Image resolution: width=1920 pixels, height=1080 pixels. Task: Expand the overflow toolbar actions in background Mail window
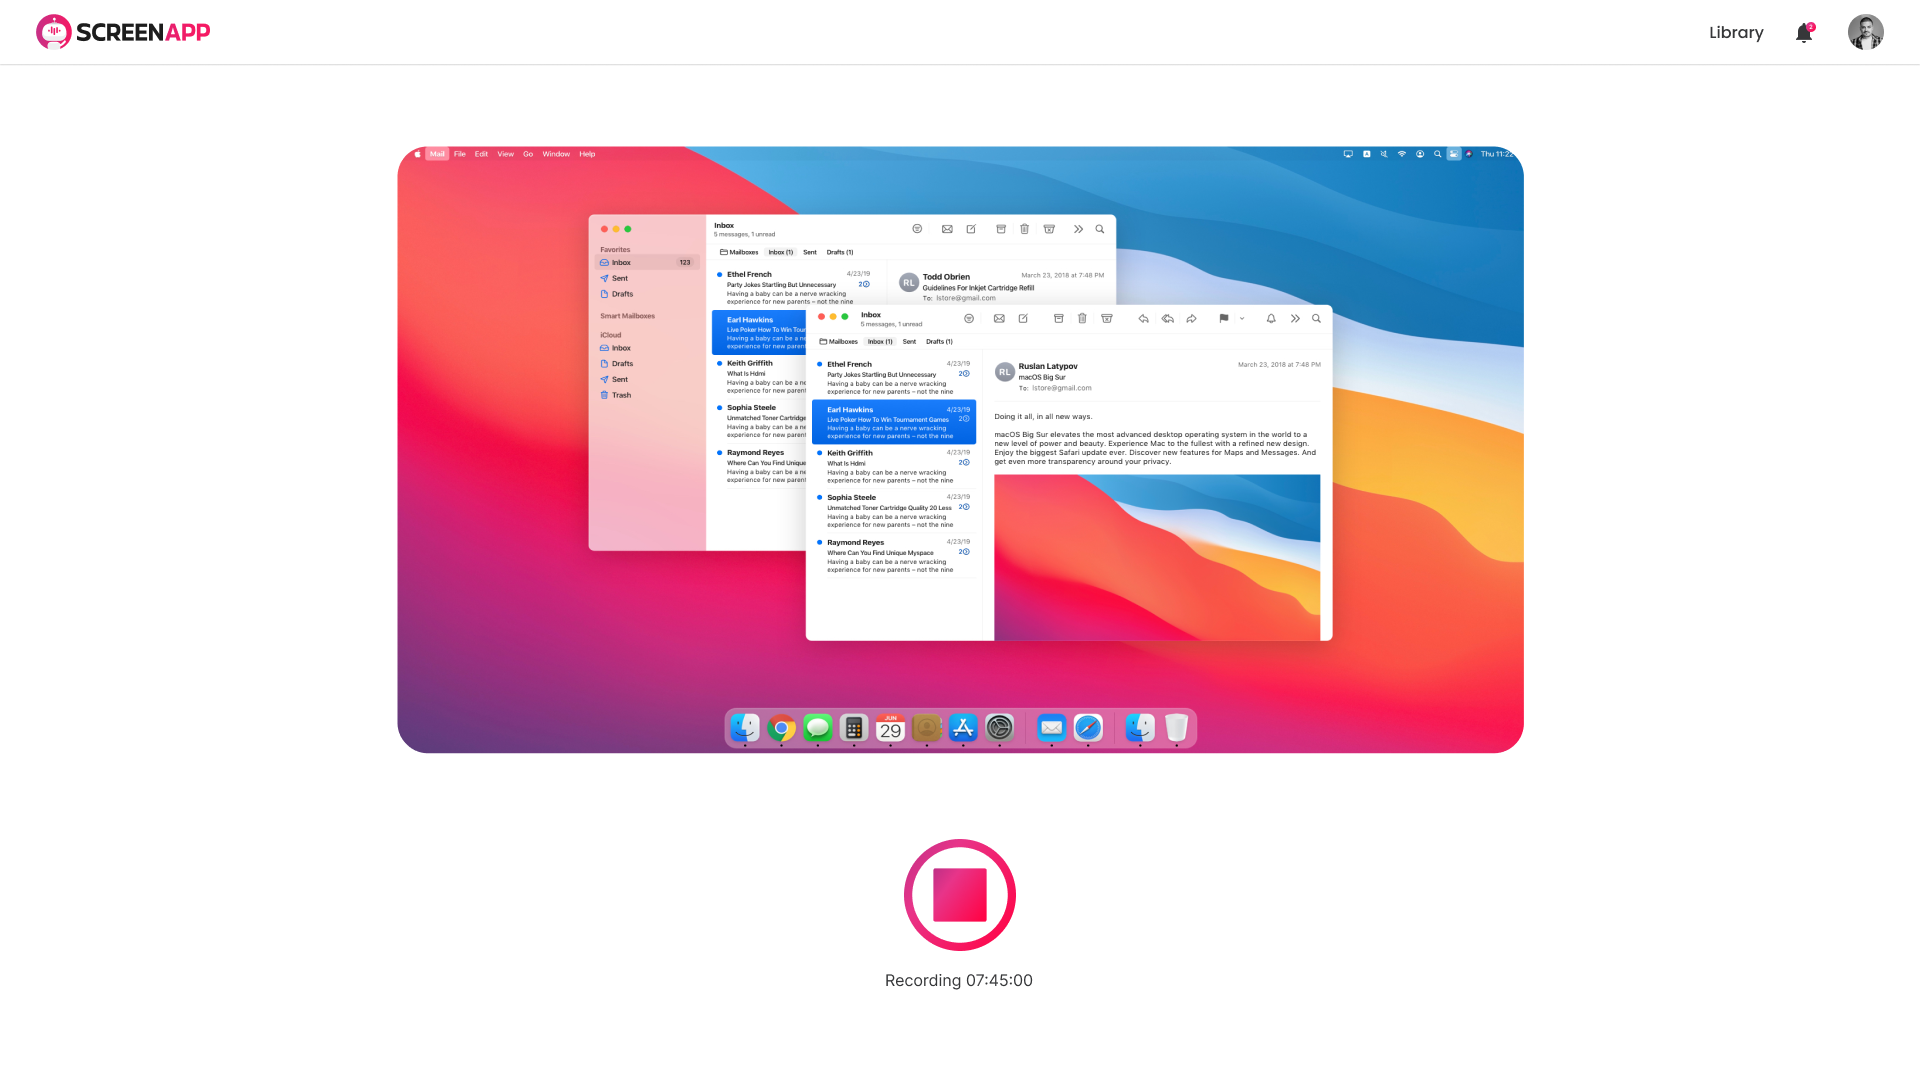(x=1078, y=228)
